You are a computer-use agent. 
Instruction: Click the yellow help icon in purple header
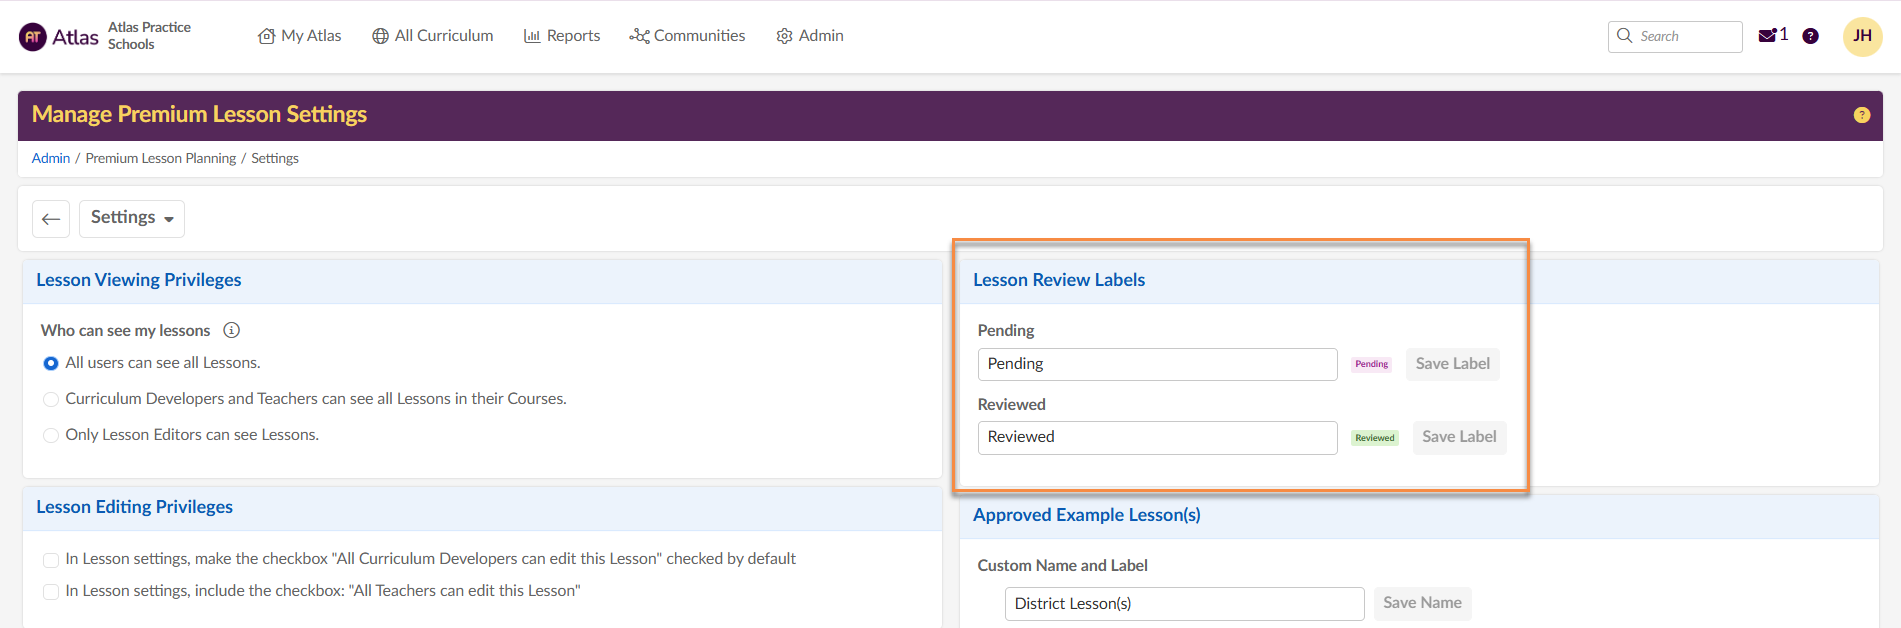[x=1861, y=115]
